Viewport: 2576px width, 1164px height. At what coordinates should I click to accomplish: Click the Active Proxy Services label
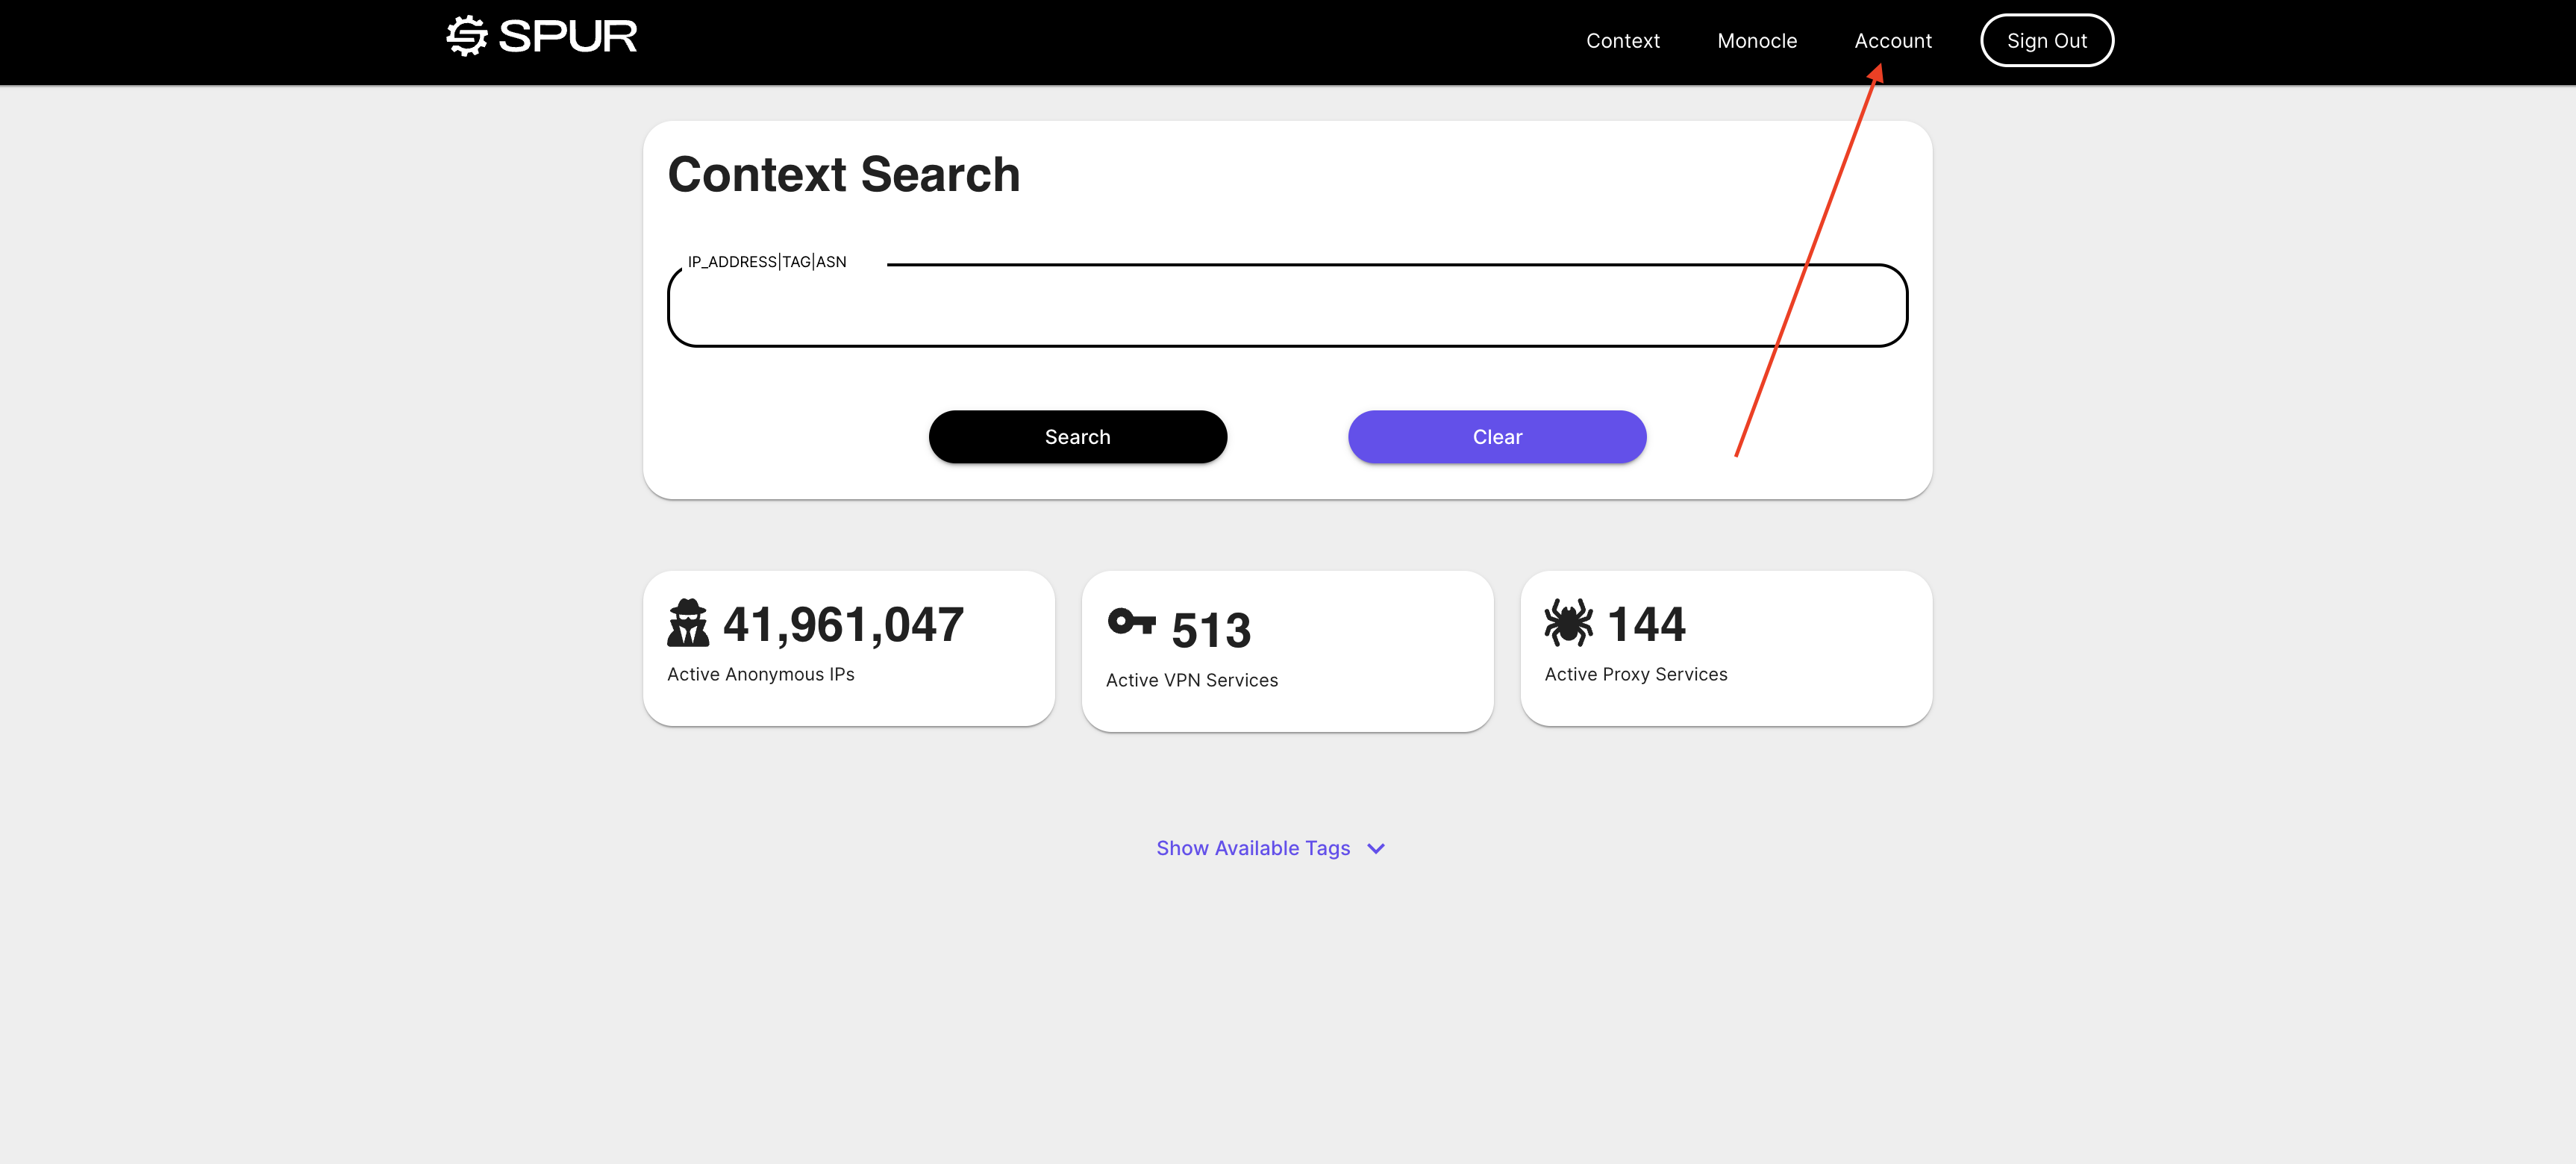(1635, 674)
